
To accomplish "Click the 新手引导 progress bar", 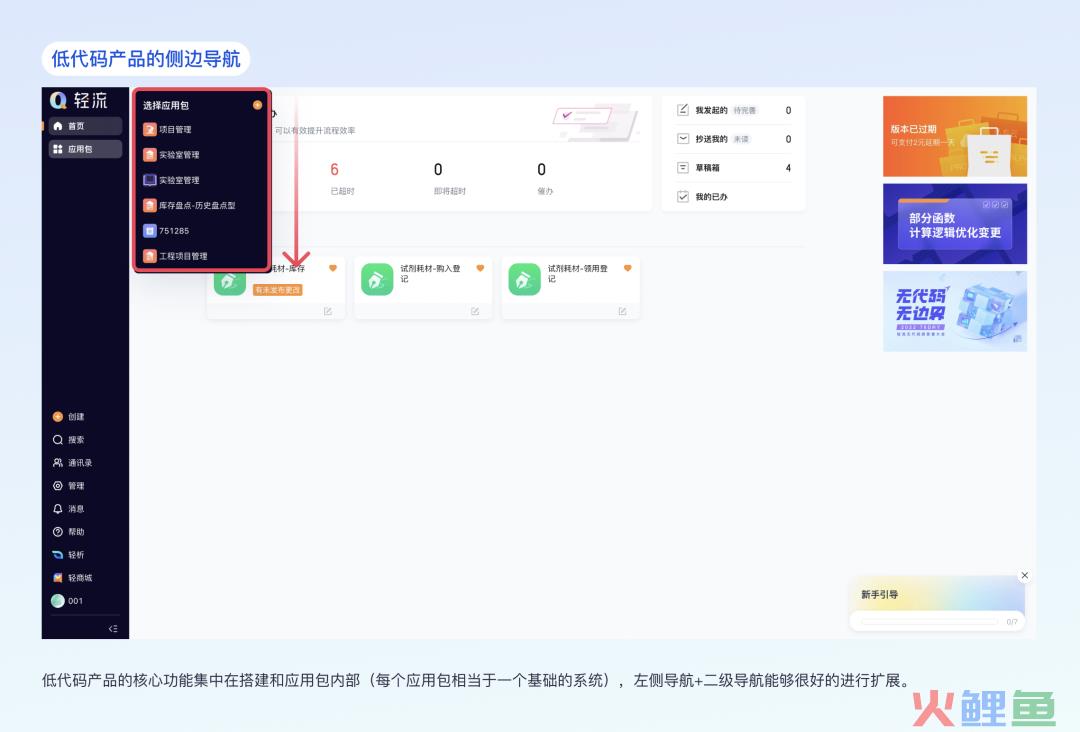I will pos(929,621).
